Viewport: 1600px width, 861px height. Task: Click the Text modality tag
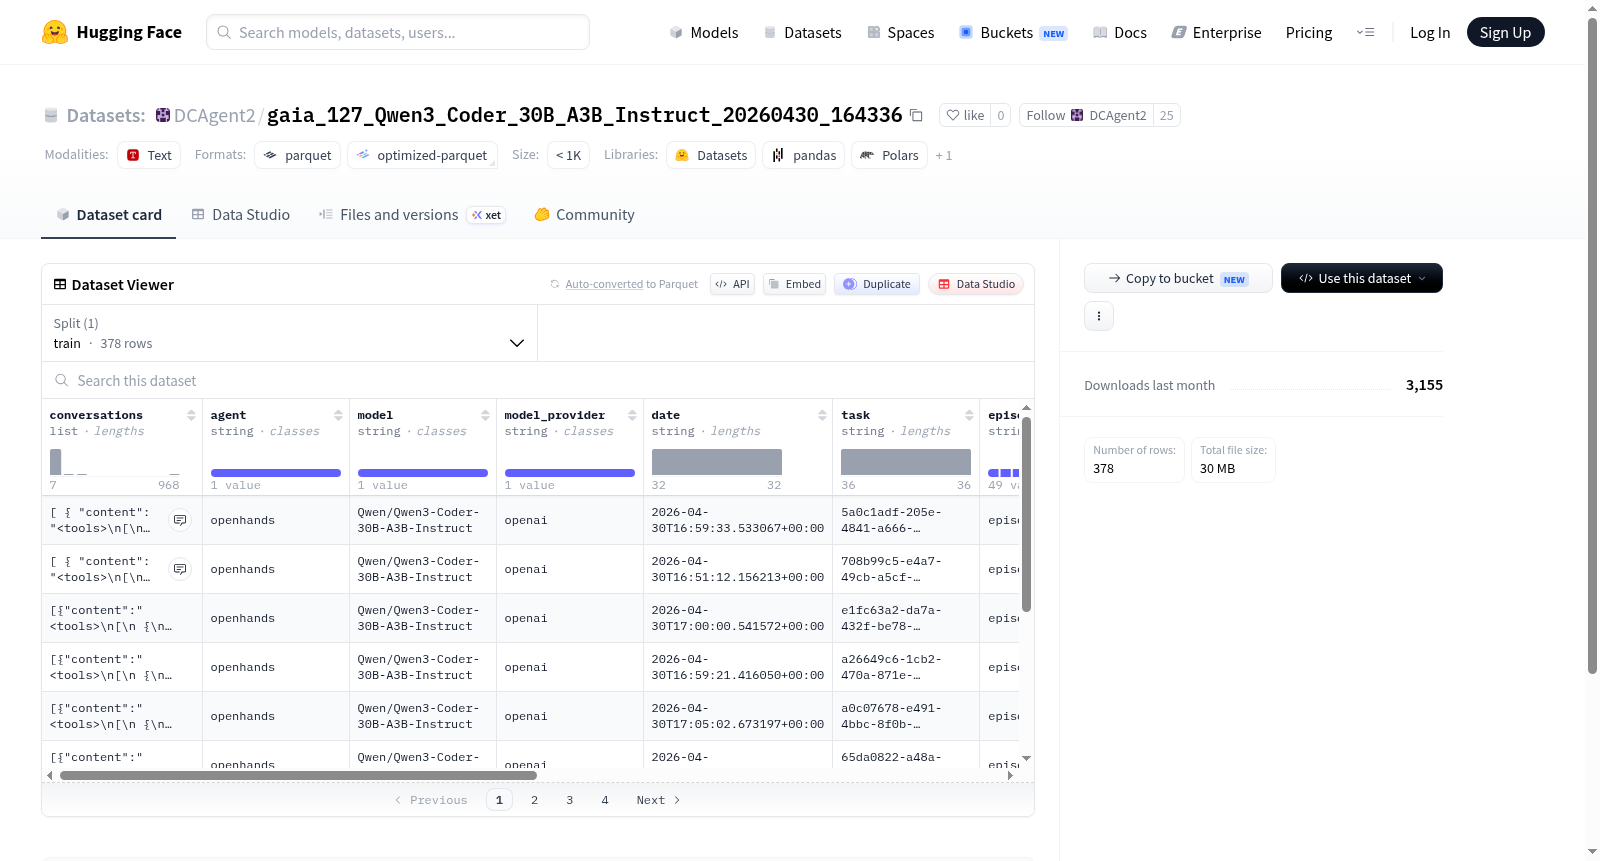point(149,155)
